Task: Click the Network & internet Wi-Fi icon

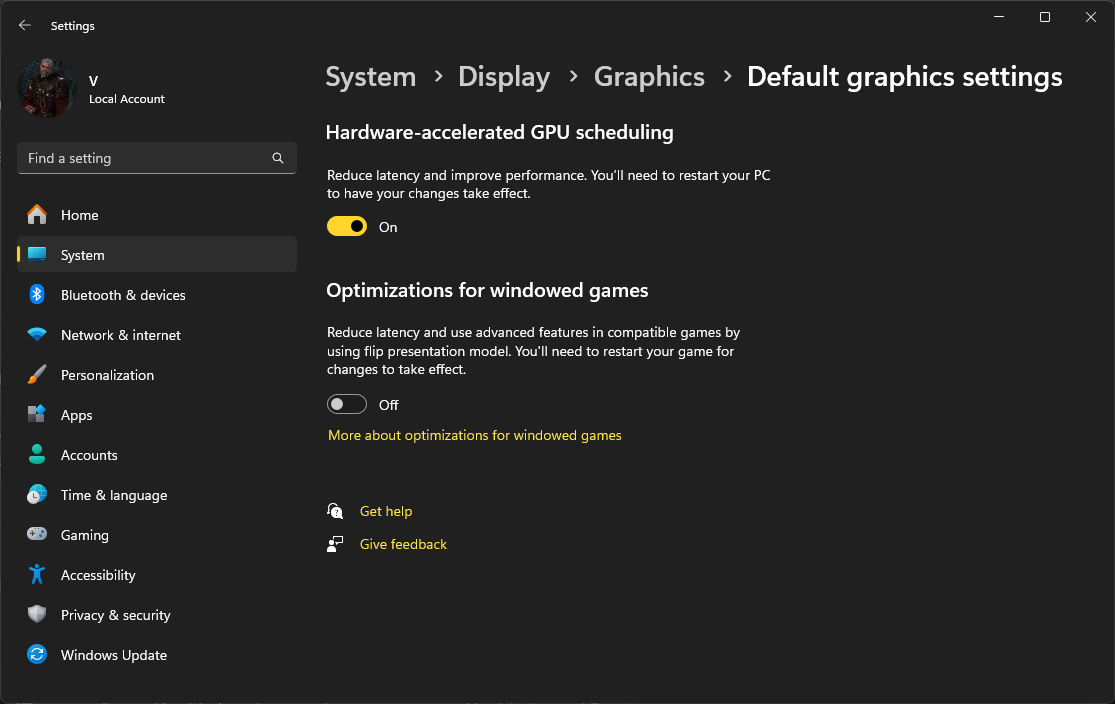Action: 37,335
